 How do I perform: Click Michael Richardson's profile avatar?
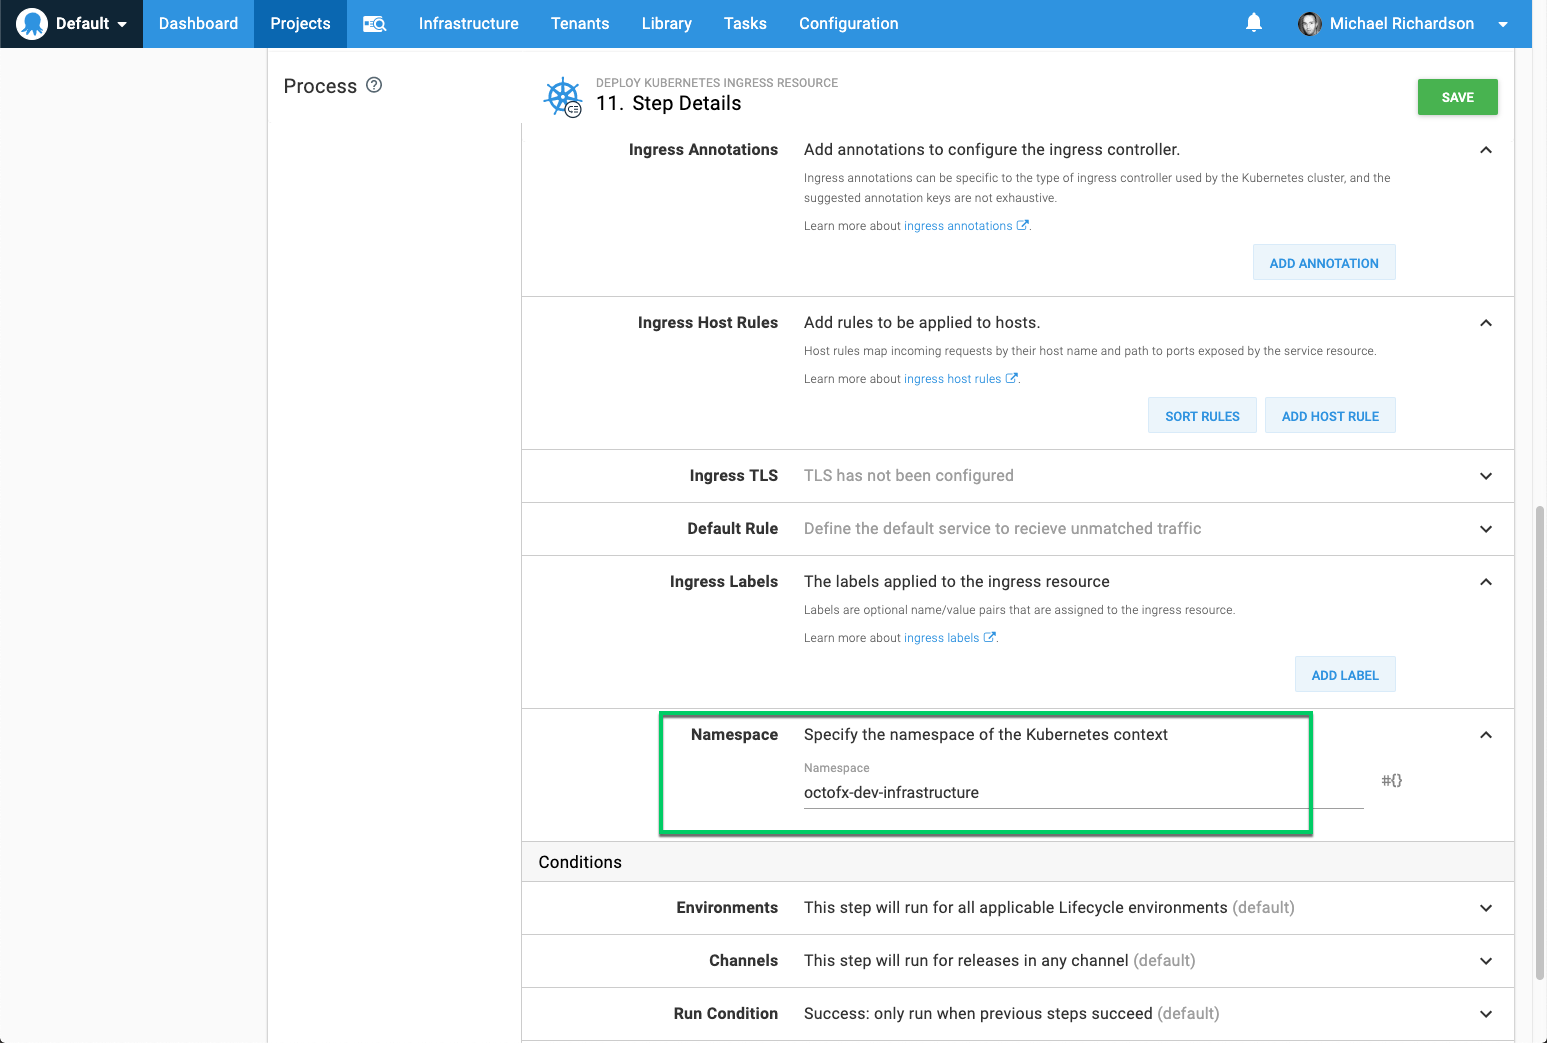tap(1309, 23)
